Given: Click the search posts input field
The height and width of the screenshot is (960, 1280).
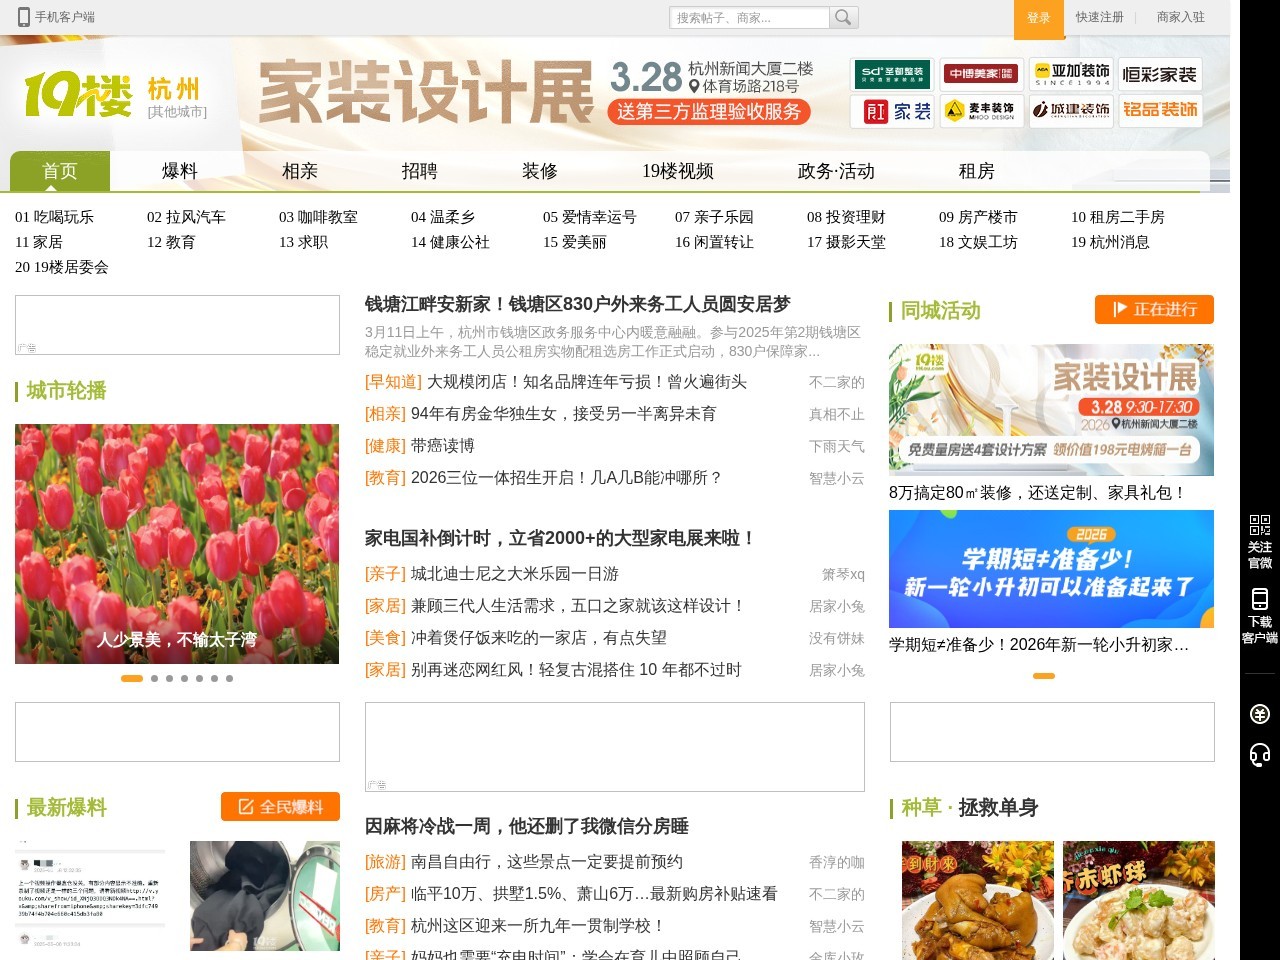Looking at the screenshot, I should click(749, 18).
